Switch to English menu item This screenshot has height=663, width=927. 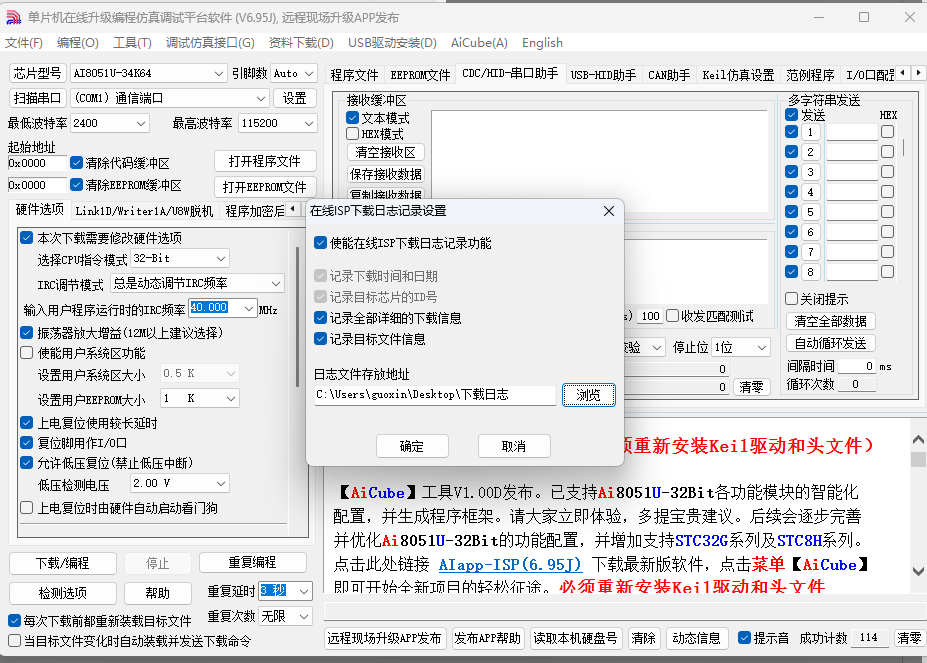(542, 43)
